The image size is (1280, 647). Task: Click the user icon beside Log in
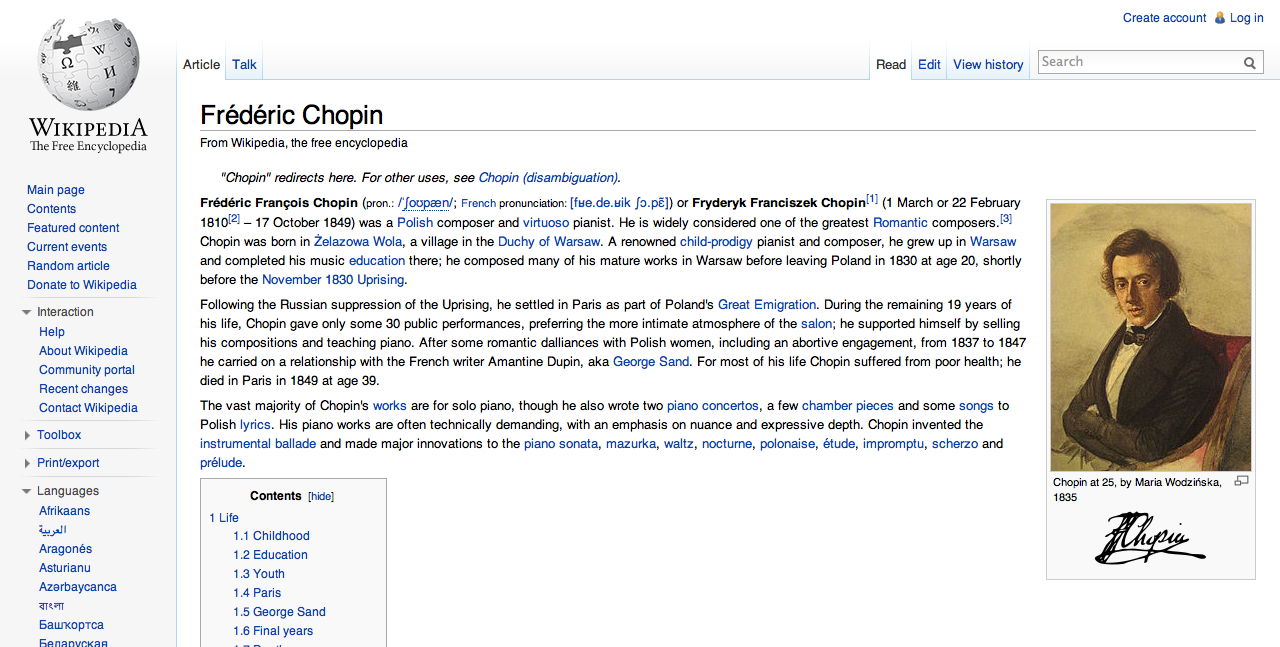click(1219, 18)
